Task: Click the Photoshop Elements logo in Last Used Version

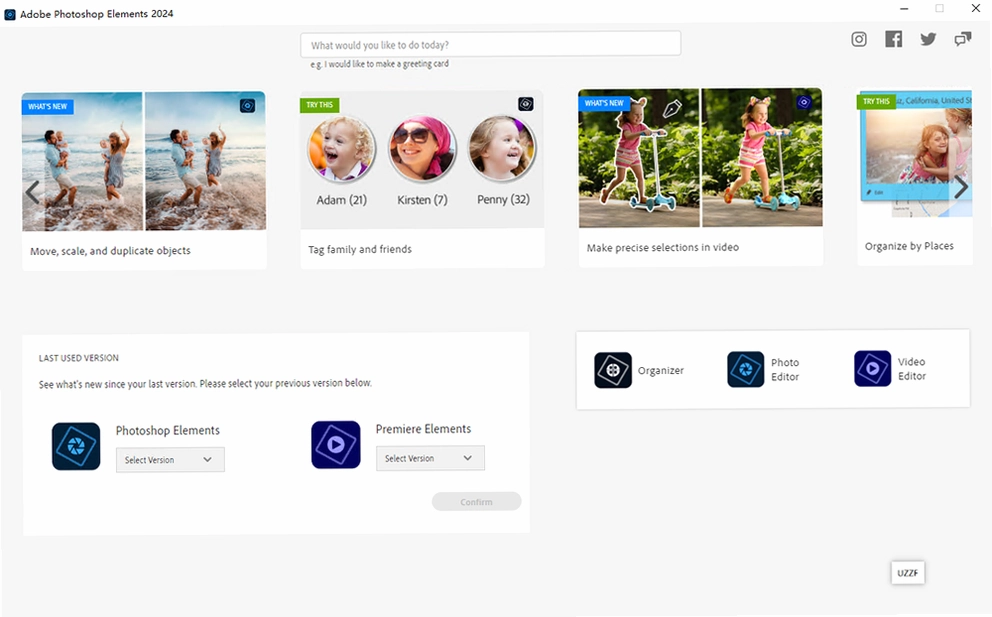Action: (76, 446)
